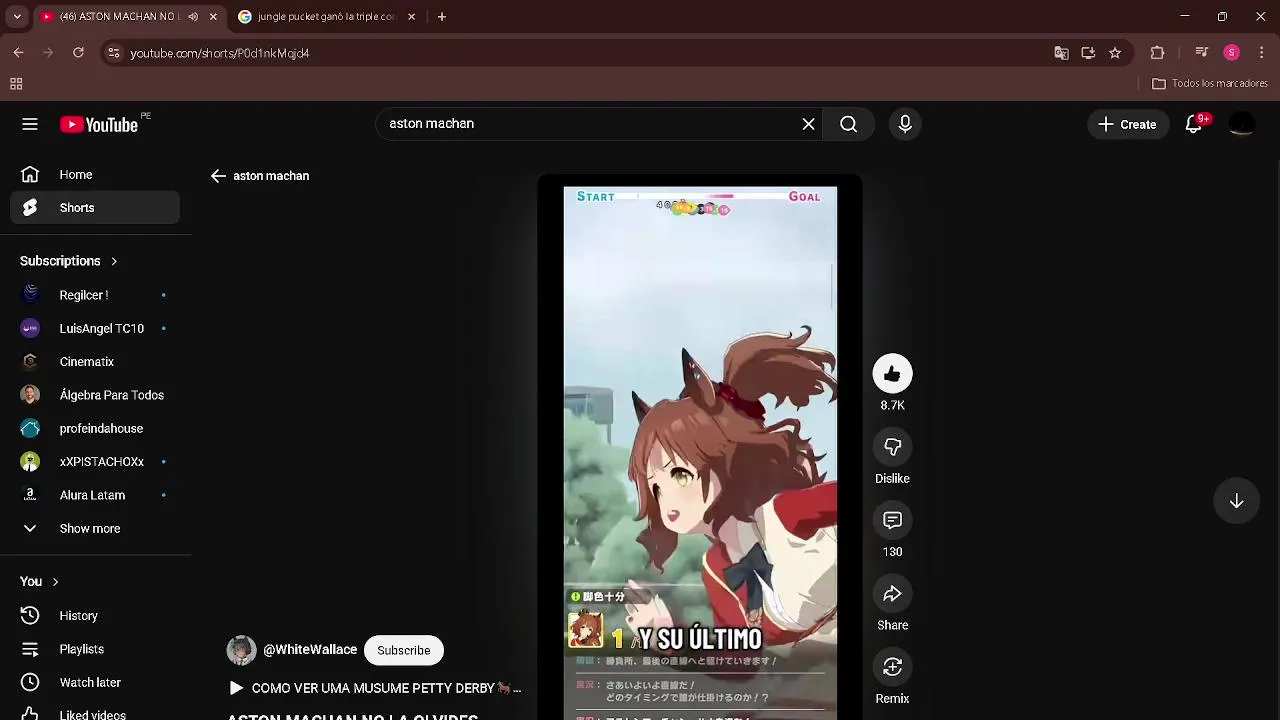Open Home in the sidebar

[x=95, y=175]
